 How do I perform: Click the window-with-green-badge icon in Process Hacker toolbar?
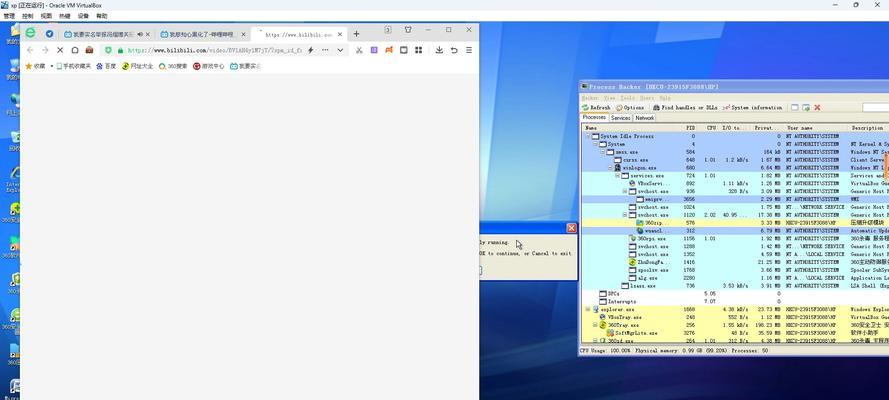click(x=806, y=107)
